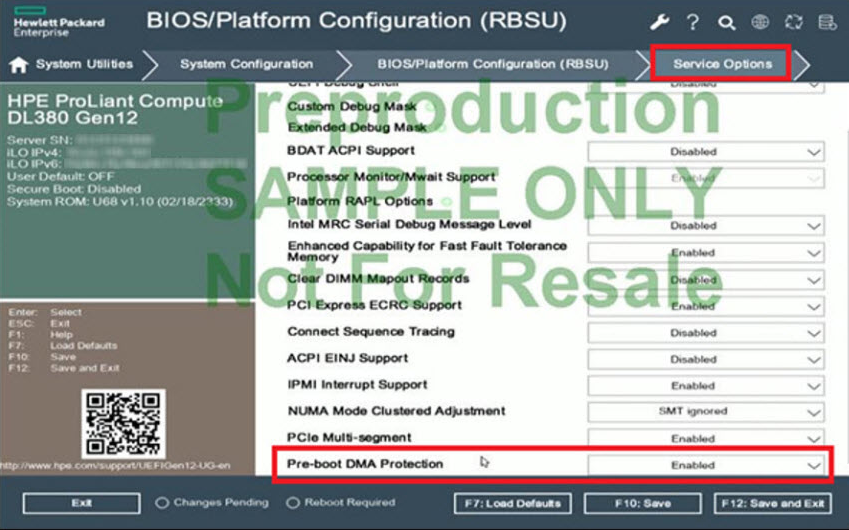Open NUMA Mode Clustered Adjustment dropdown
This screenshot has height=530, width=849.
tap(706, 411)
